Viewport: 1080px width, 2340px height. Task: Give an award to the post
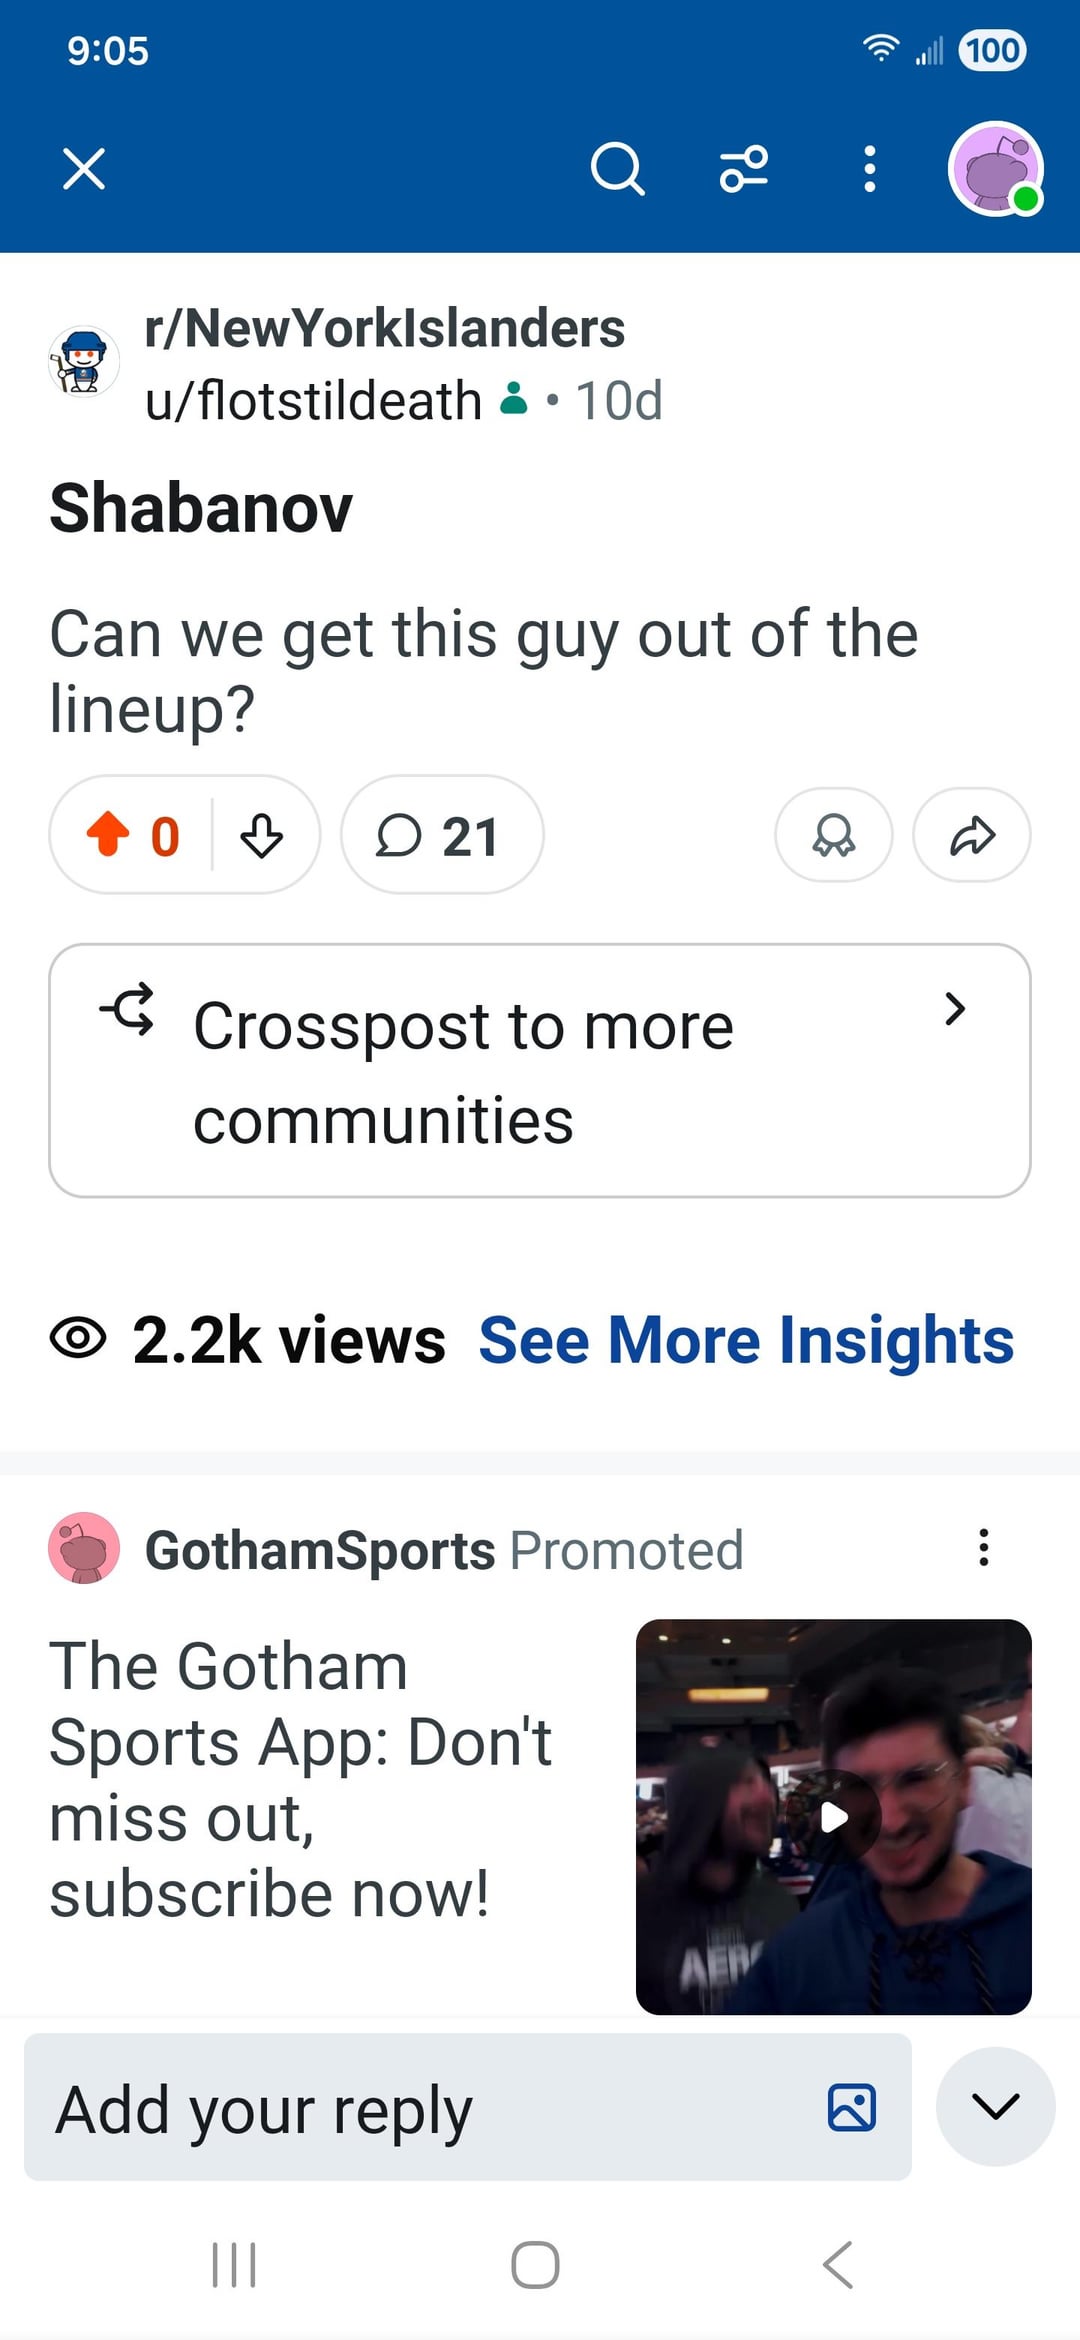tap(833, 835)
